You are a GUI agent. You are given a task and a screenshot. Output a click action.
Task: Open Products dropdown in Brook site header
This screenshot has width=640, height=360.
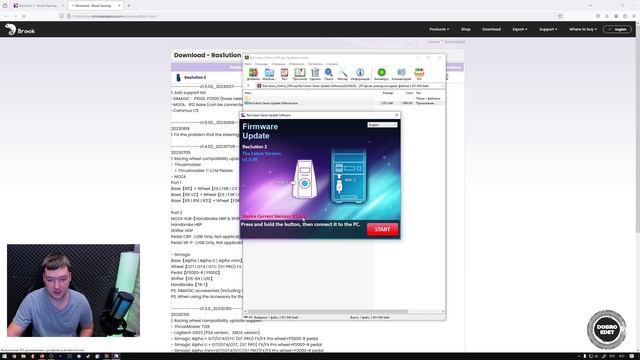click(x=439, y=29)
